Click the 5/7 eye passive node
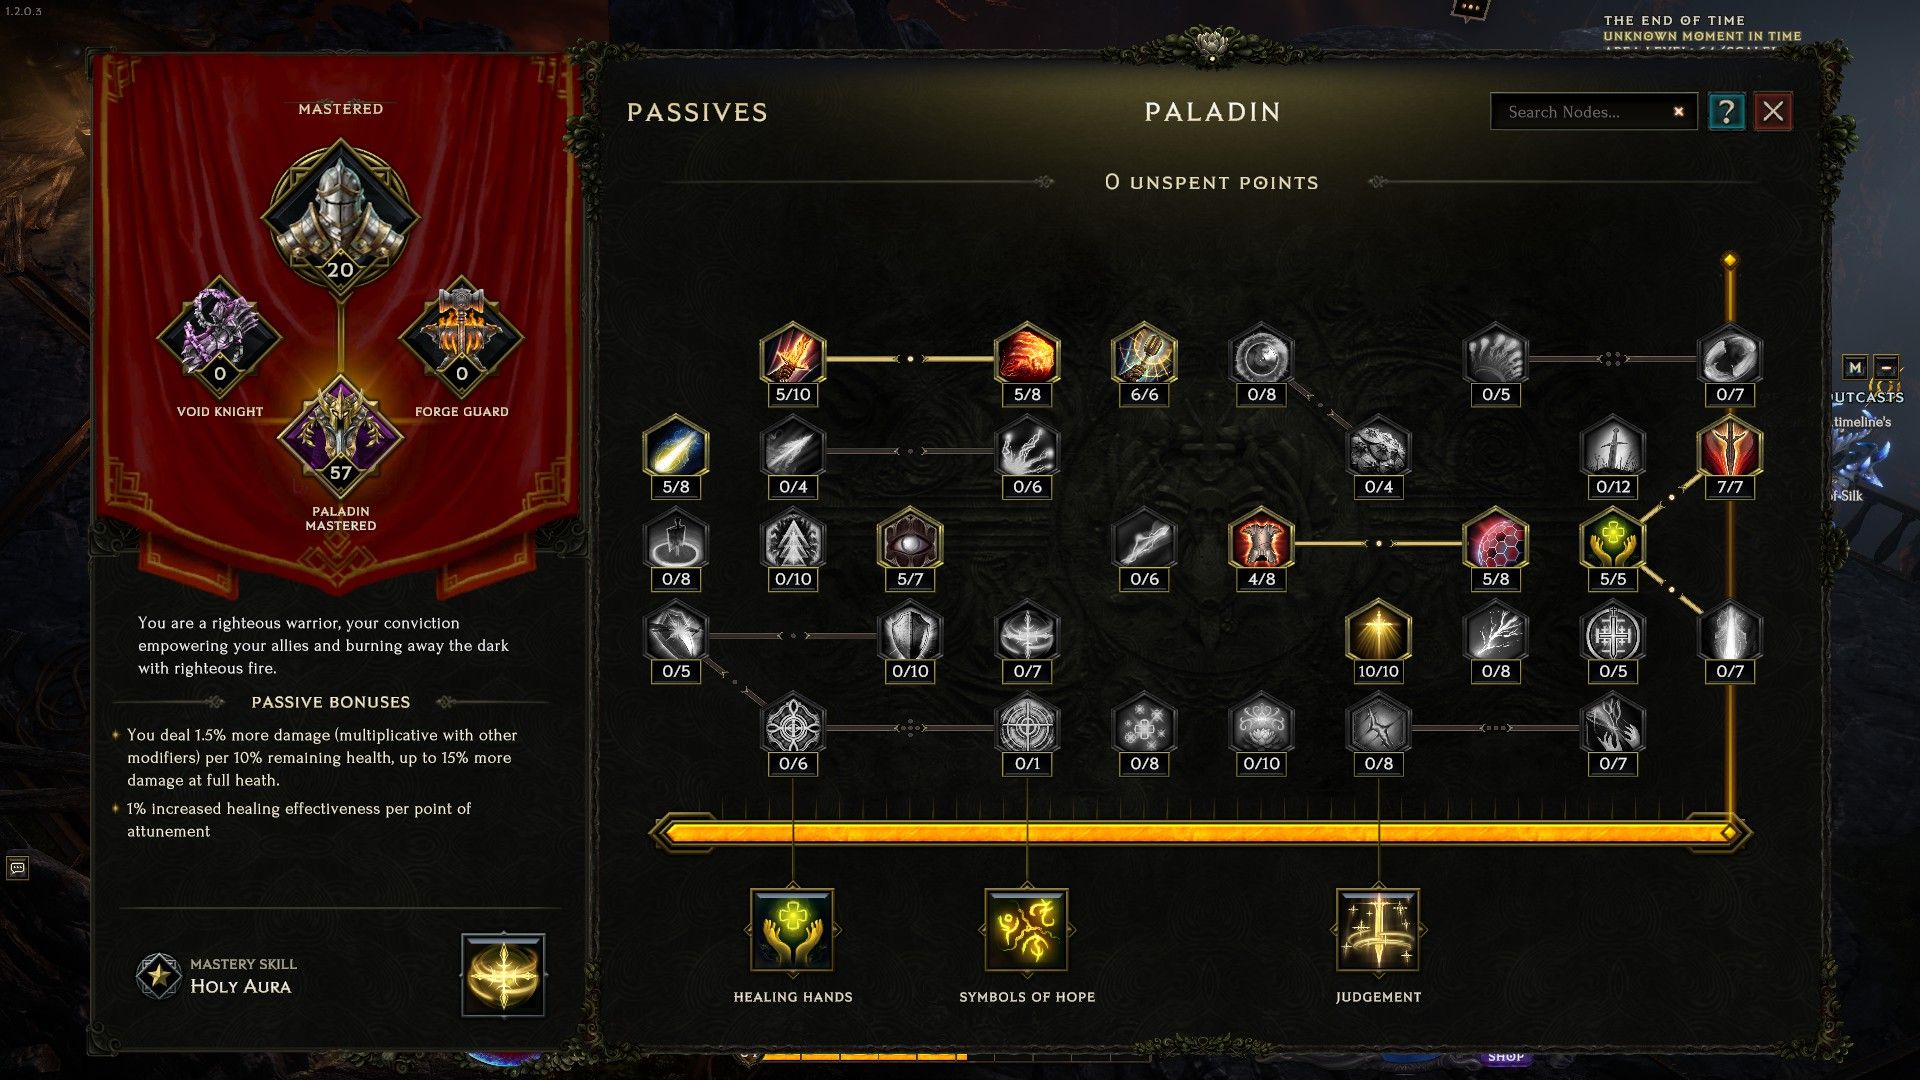1920x1080 pixels. click(x=910, y=542)
